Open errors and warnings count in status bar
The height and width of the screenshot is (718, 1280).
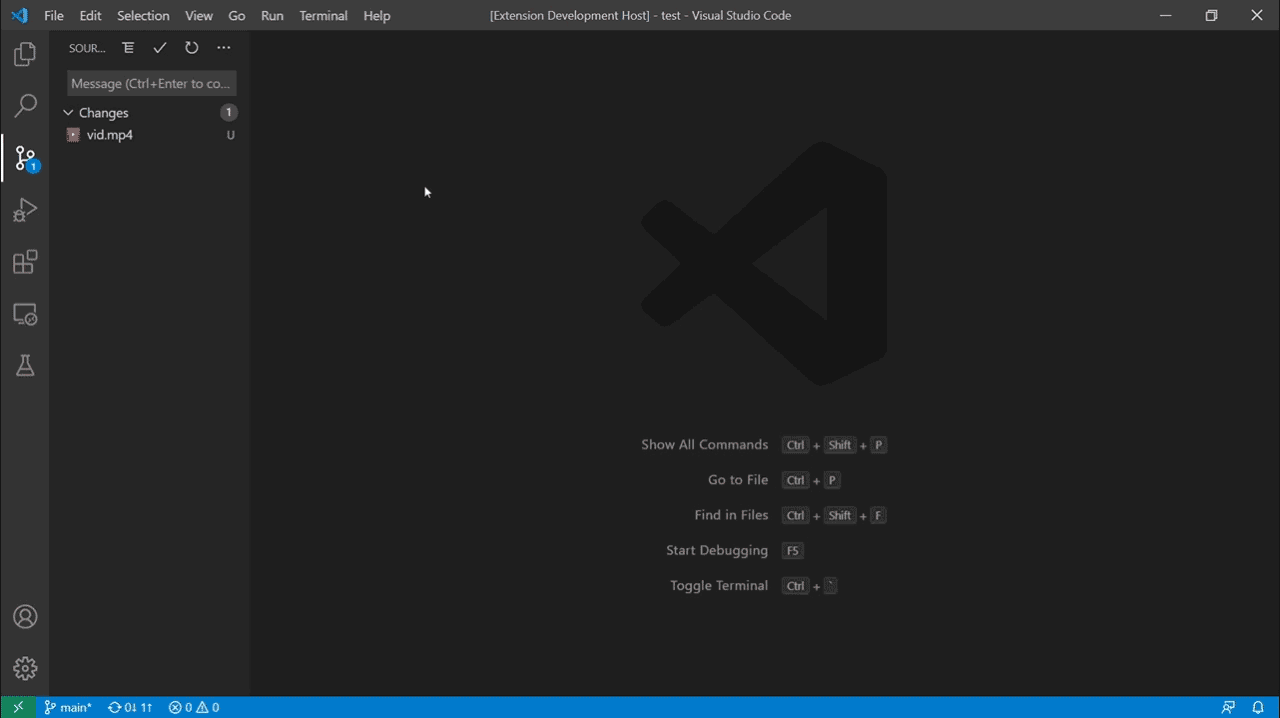pyautogui.click(x=194, y=707)
